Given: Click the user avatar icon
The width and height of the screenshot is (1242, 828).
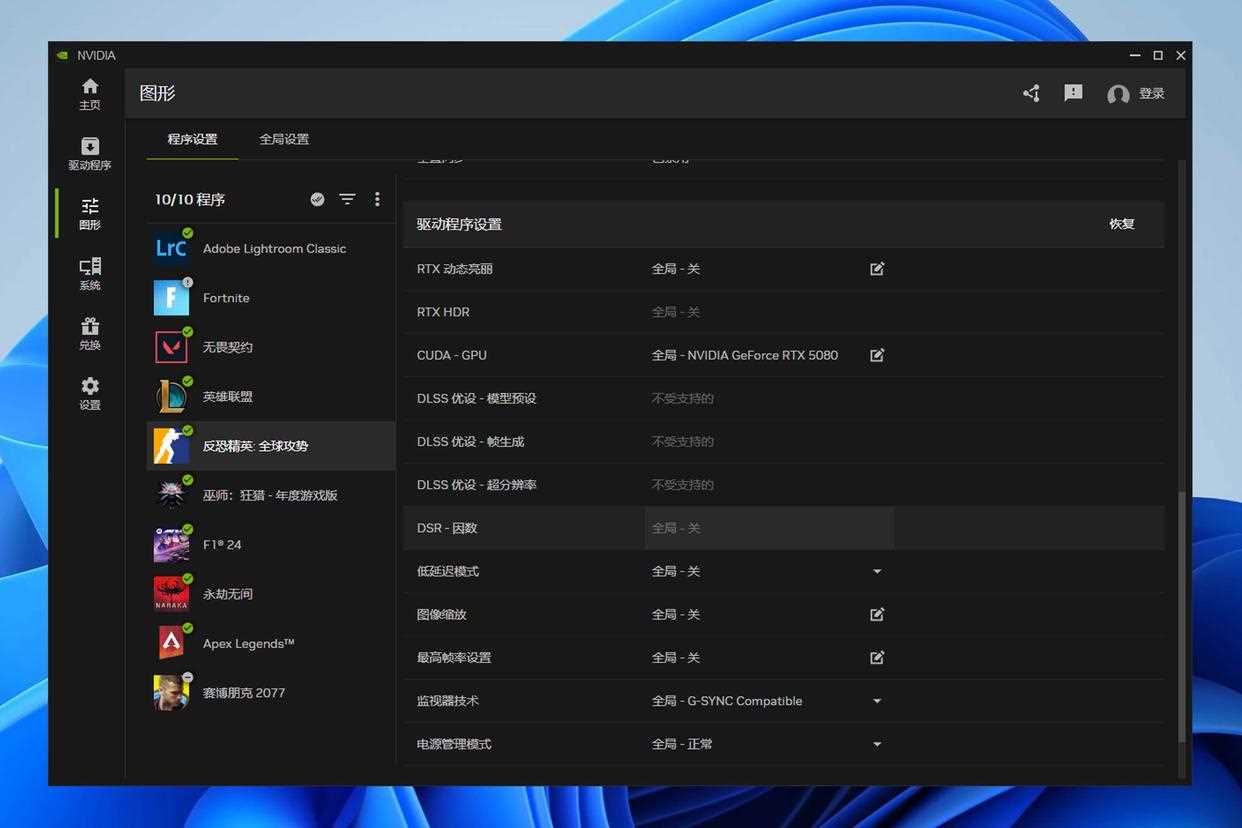Looking at the screenshot, I should [x=1118, y=94].
